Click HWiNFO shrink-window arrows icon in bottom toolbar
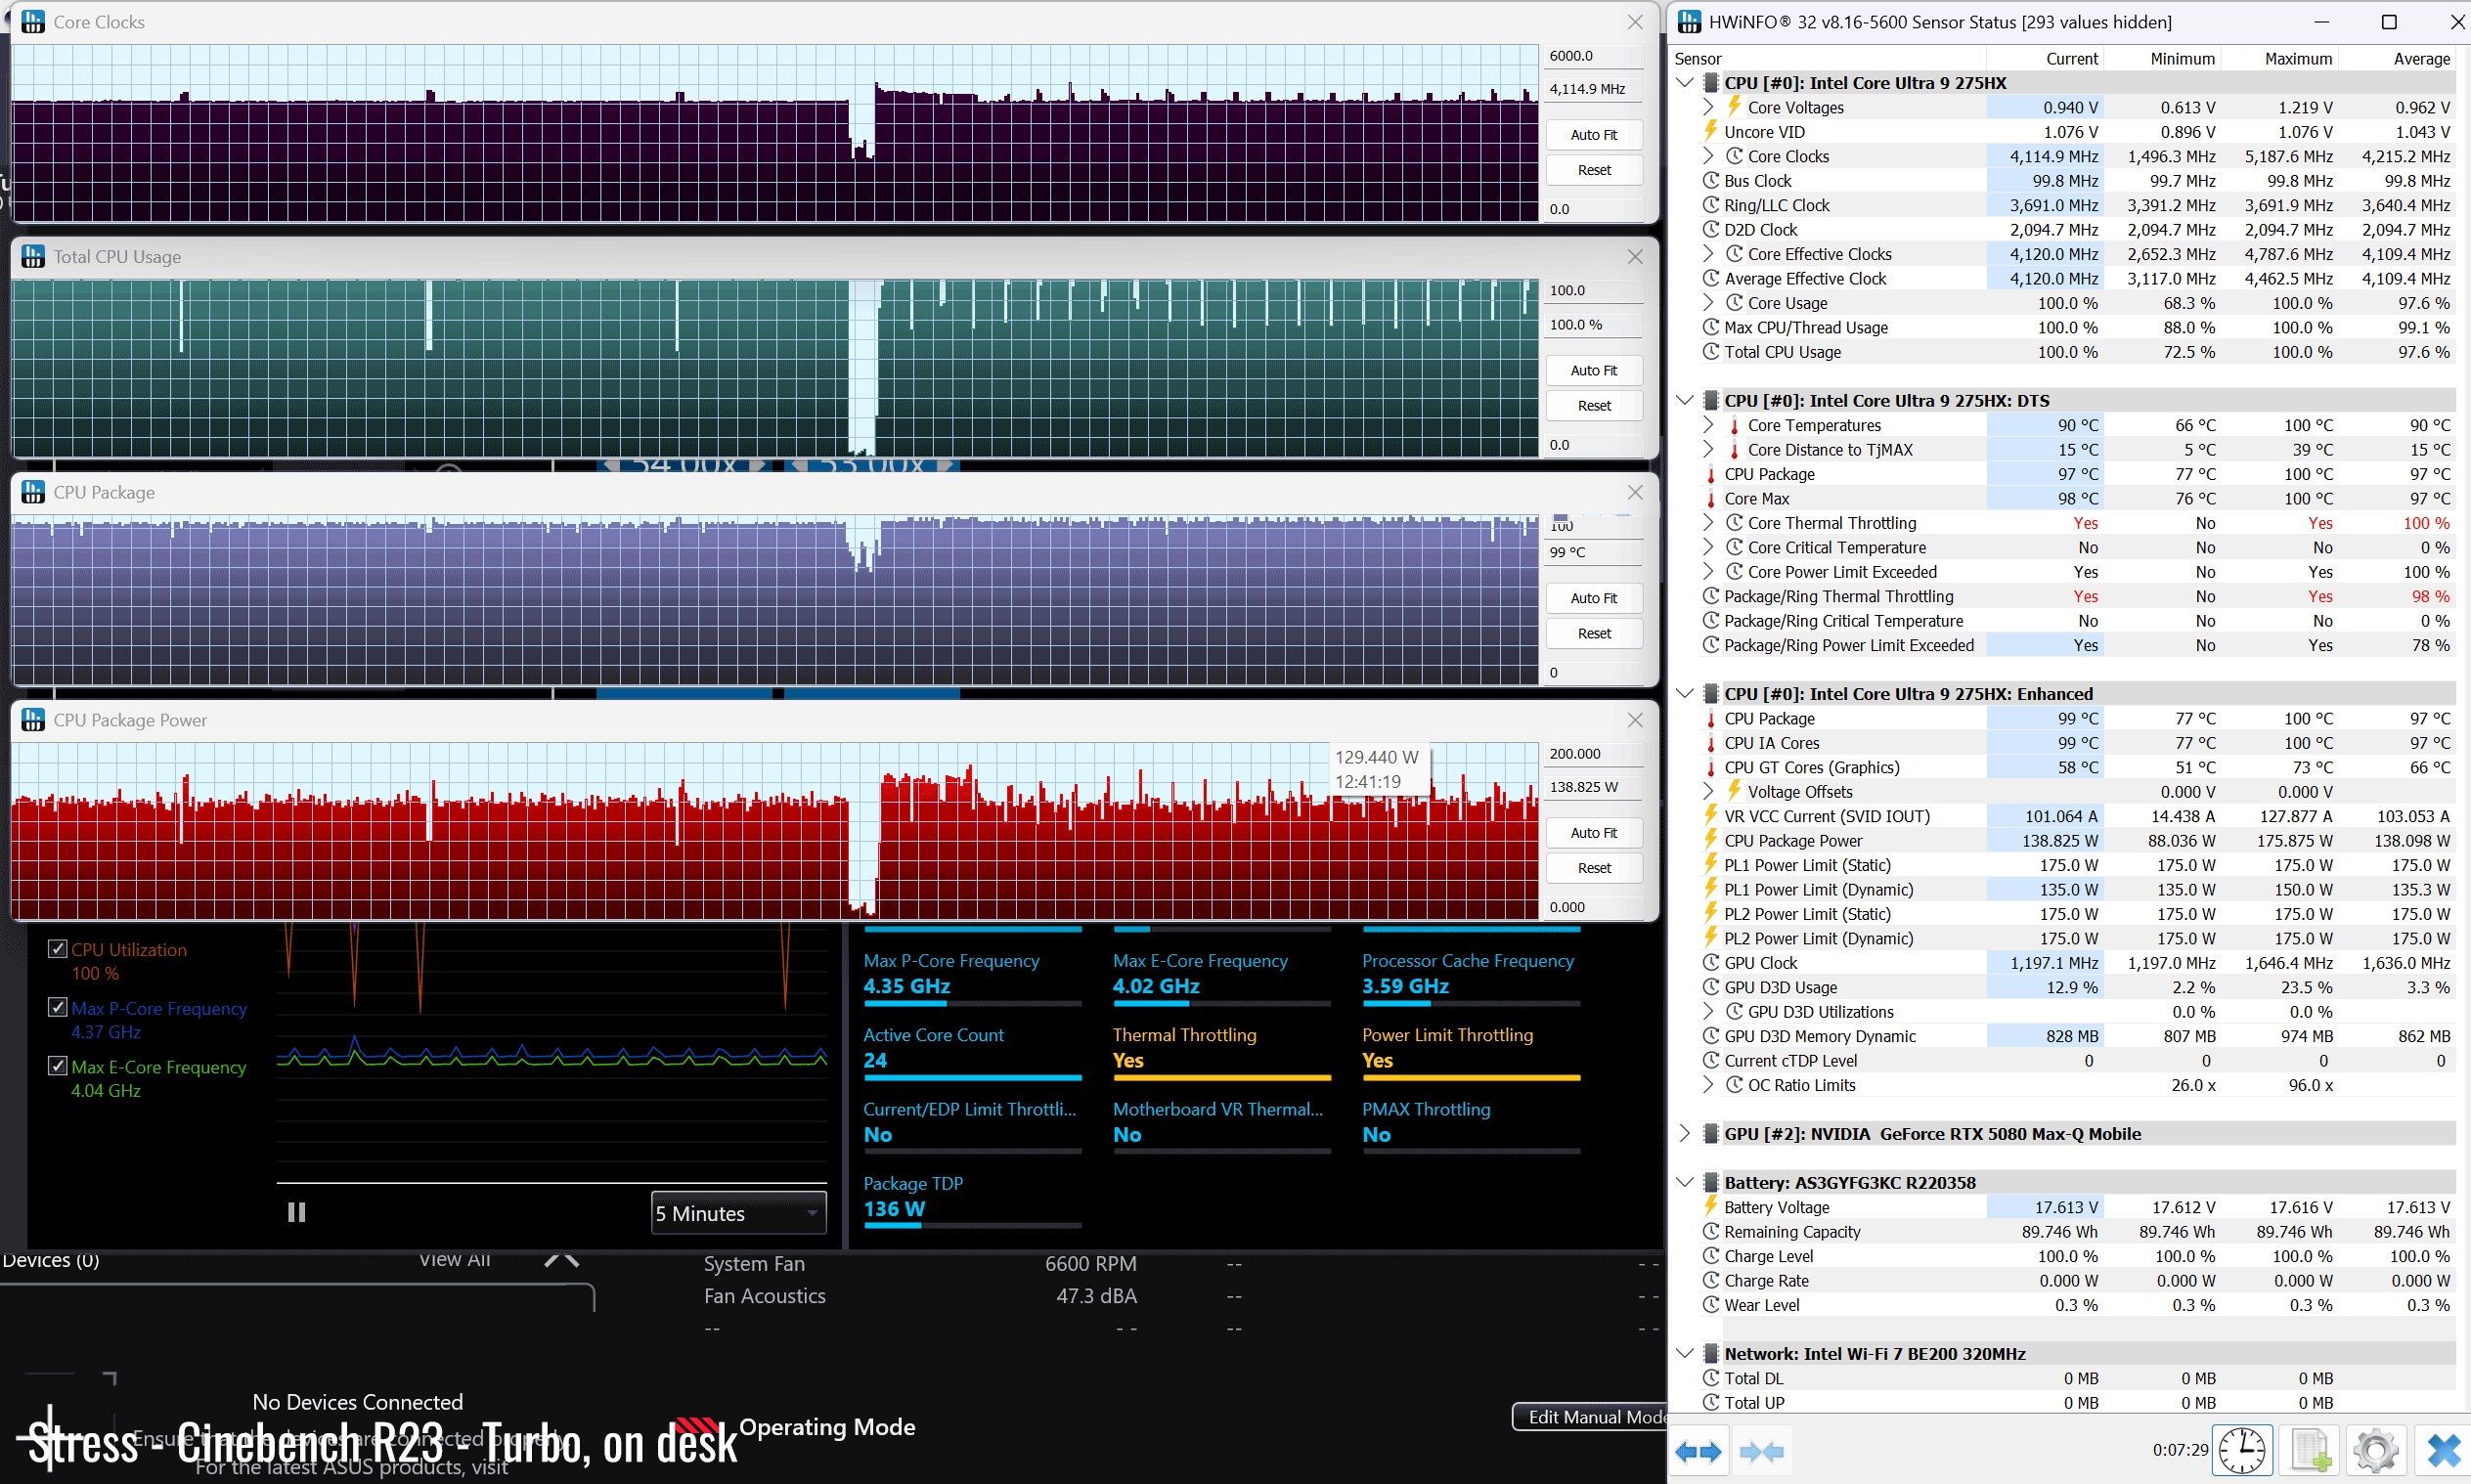Image resolution: width=2471 pixels, height=1484 pixels. coord(1761,1451)
